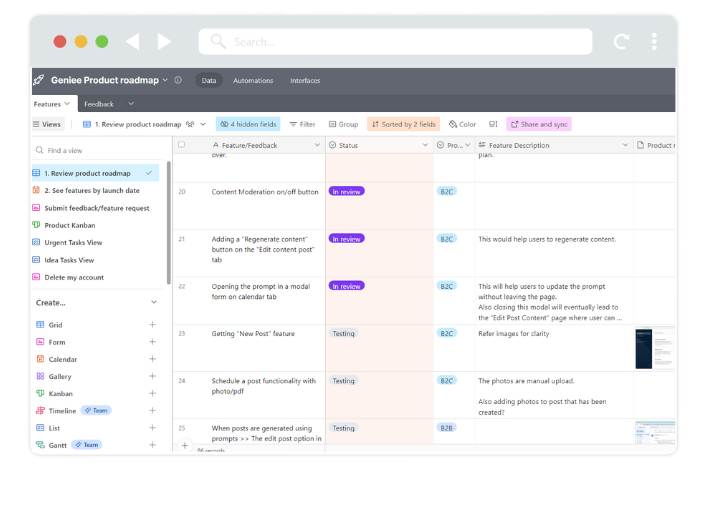Collapse the Create... section
Viewport: 705px width, 529px height.
(154, 302)
